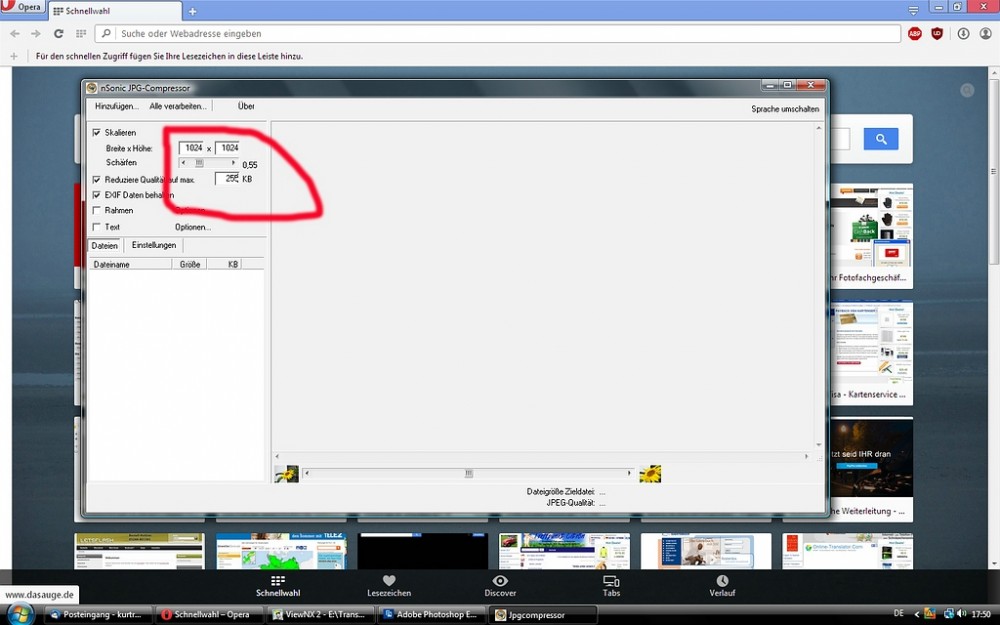Click Sprache umschalten

(785, 109)
